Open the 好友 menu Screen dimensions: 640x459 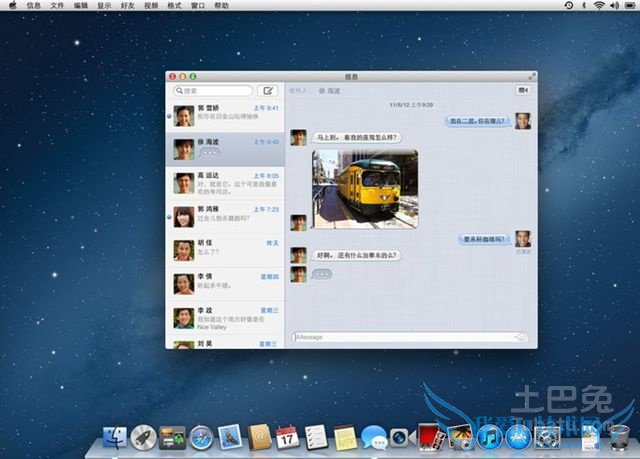click(127, 5)
